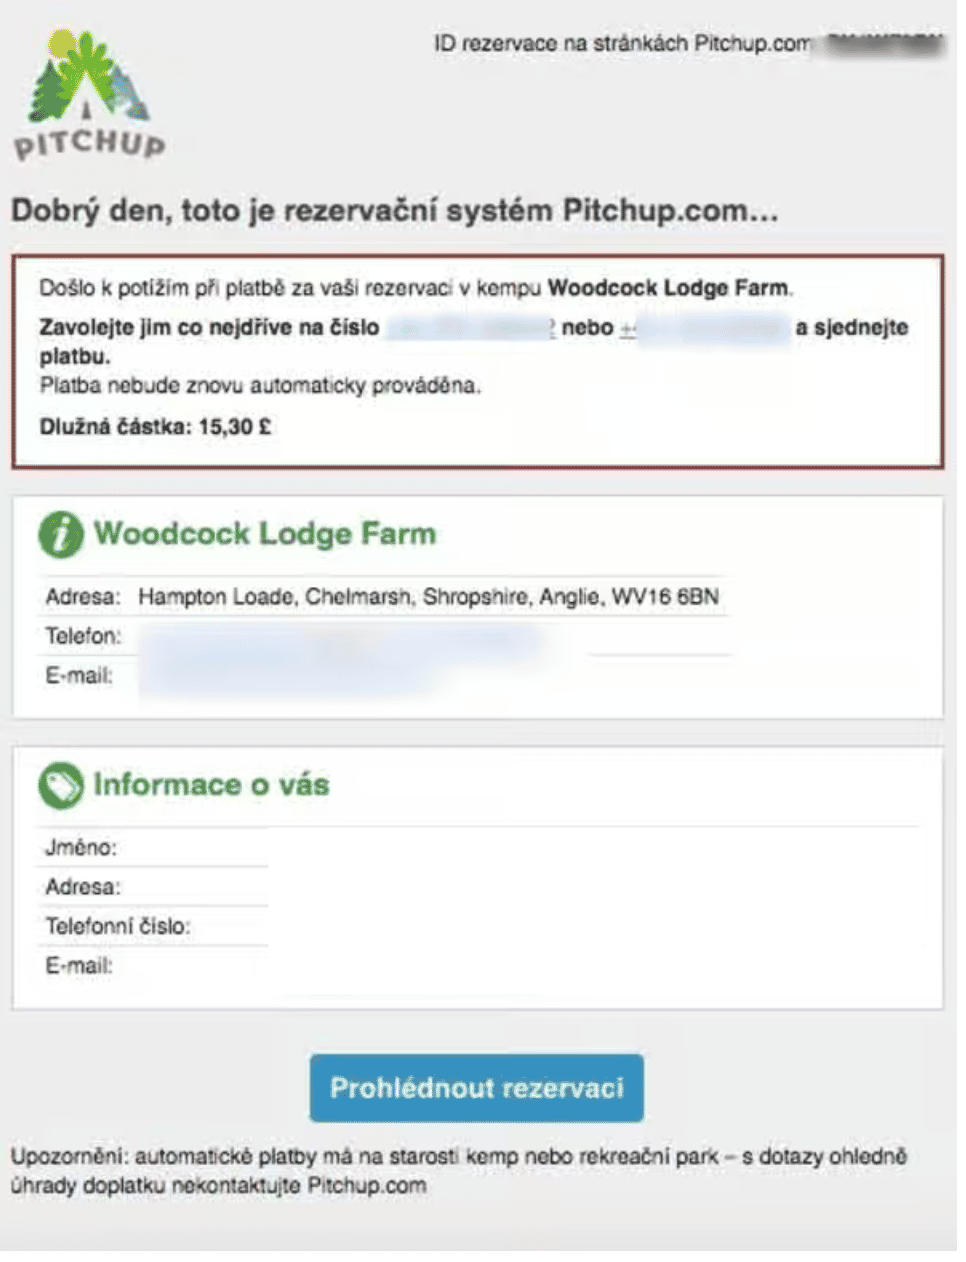Click the first blurred phone number

point(470,328)
